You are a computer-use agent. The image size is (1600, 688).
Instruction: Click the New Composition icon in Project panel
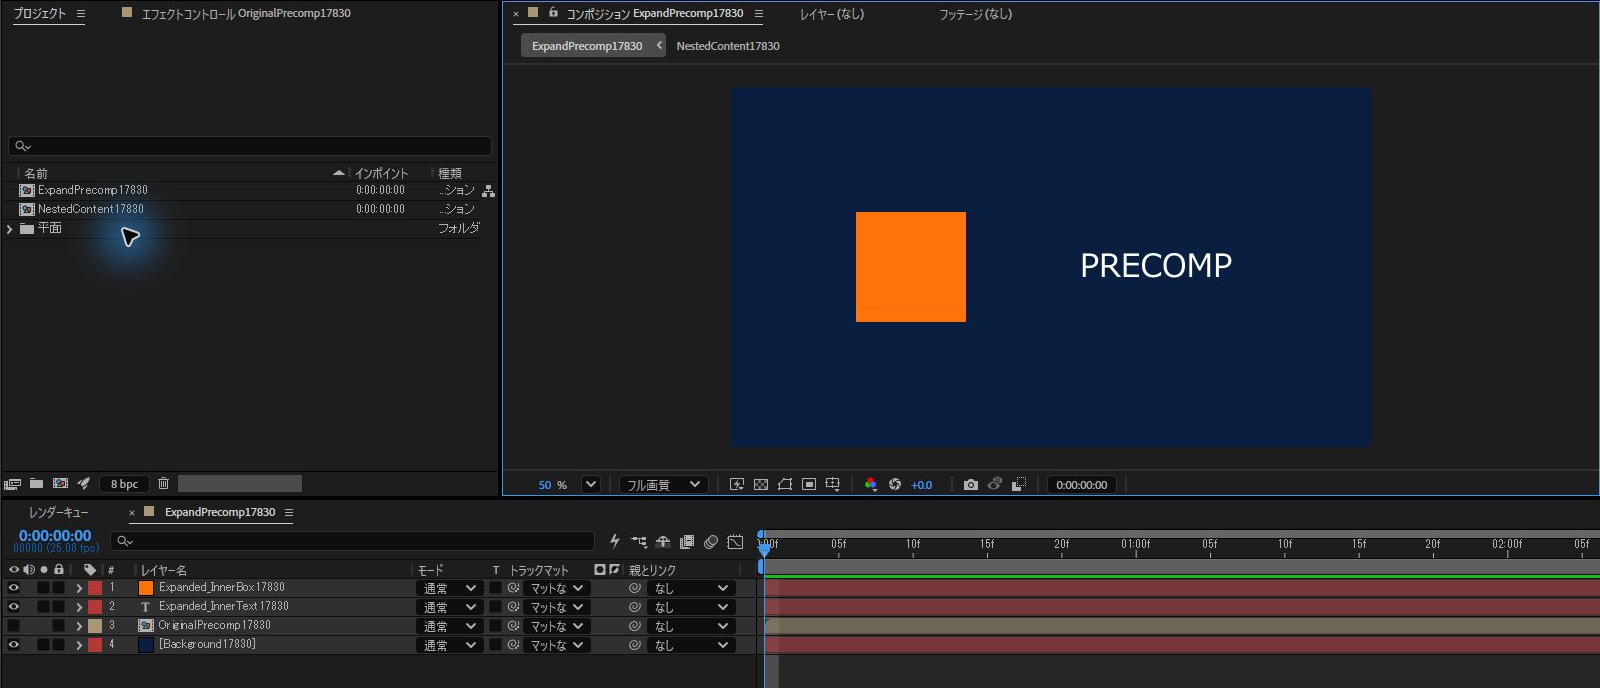click(x=60, y=484)
